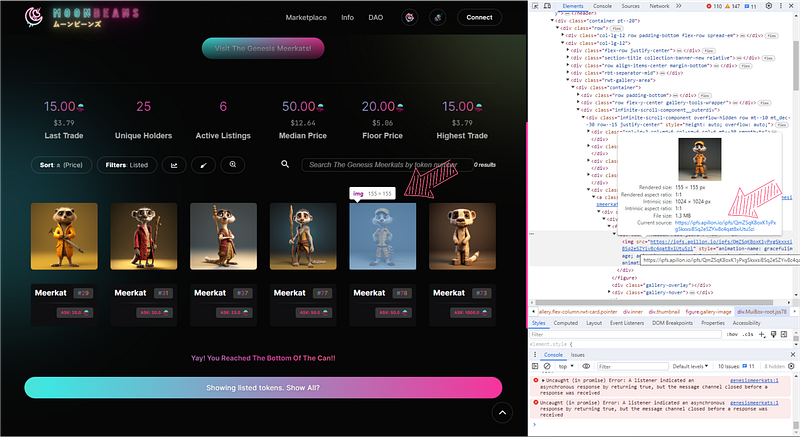Image resolution: width=800 pixels, height=437 pixels.
Task: Open the chart view icon in gallery tools
Action: point(174,165)
